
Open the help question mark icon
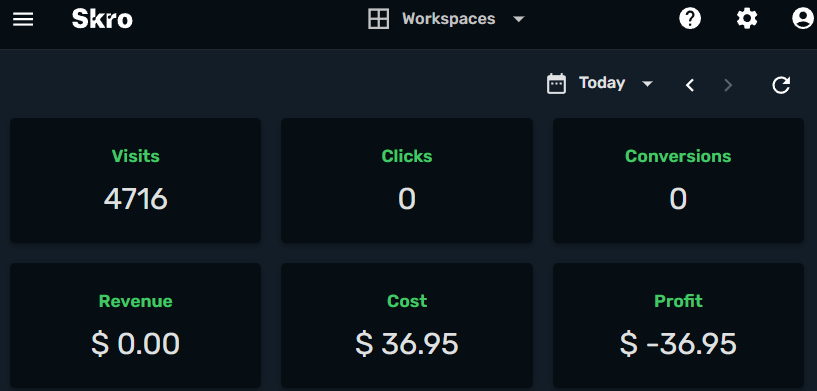(690, 19)
